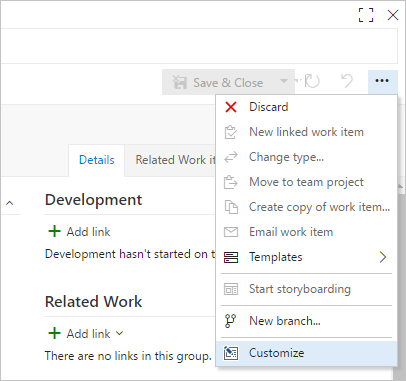Click "There are no links in this group." text
406x381 pixels.
pyautogui.click(x=128, y=356)
